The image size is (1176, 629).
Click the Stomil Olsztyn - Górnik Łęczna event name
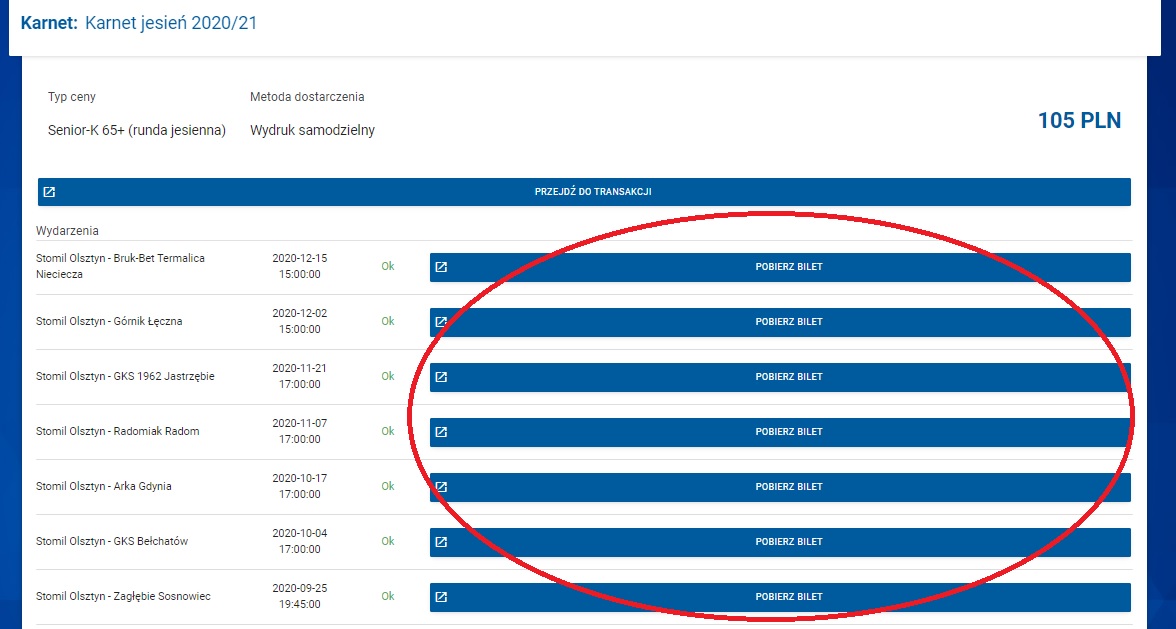point(109,322)
